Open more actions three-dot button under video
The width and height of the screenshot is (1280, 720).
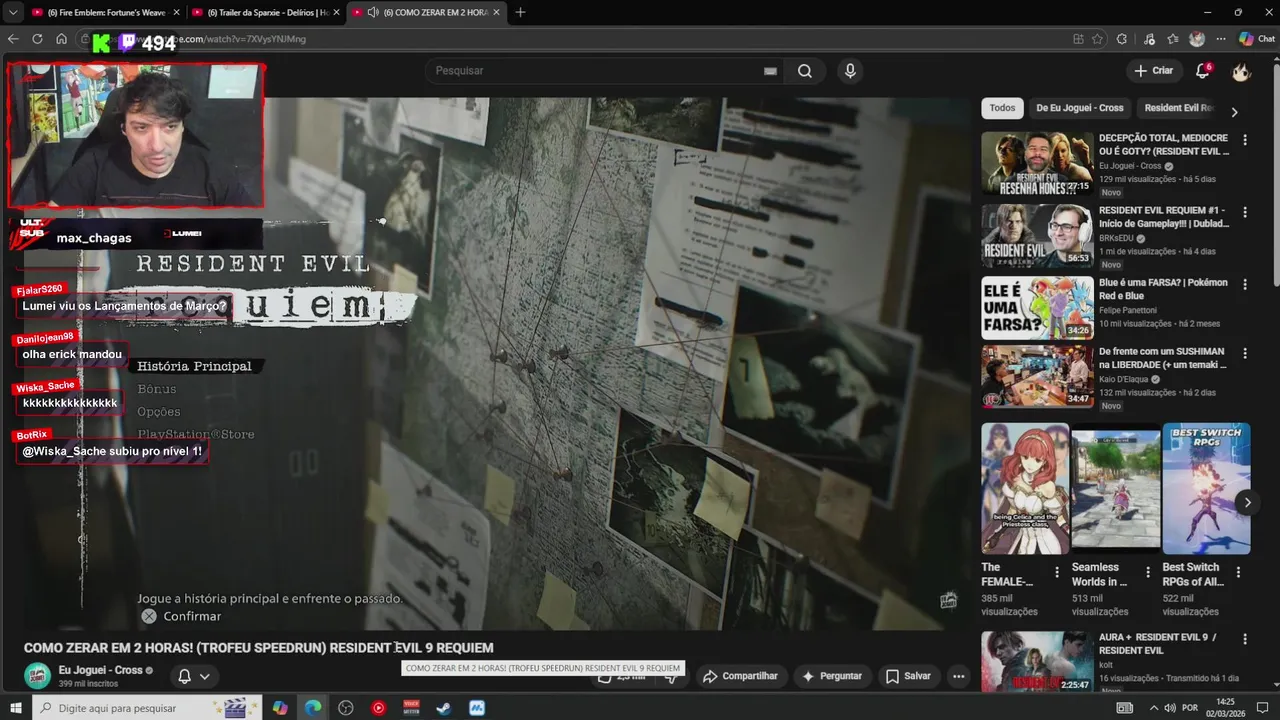pos(959,676)
